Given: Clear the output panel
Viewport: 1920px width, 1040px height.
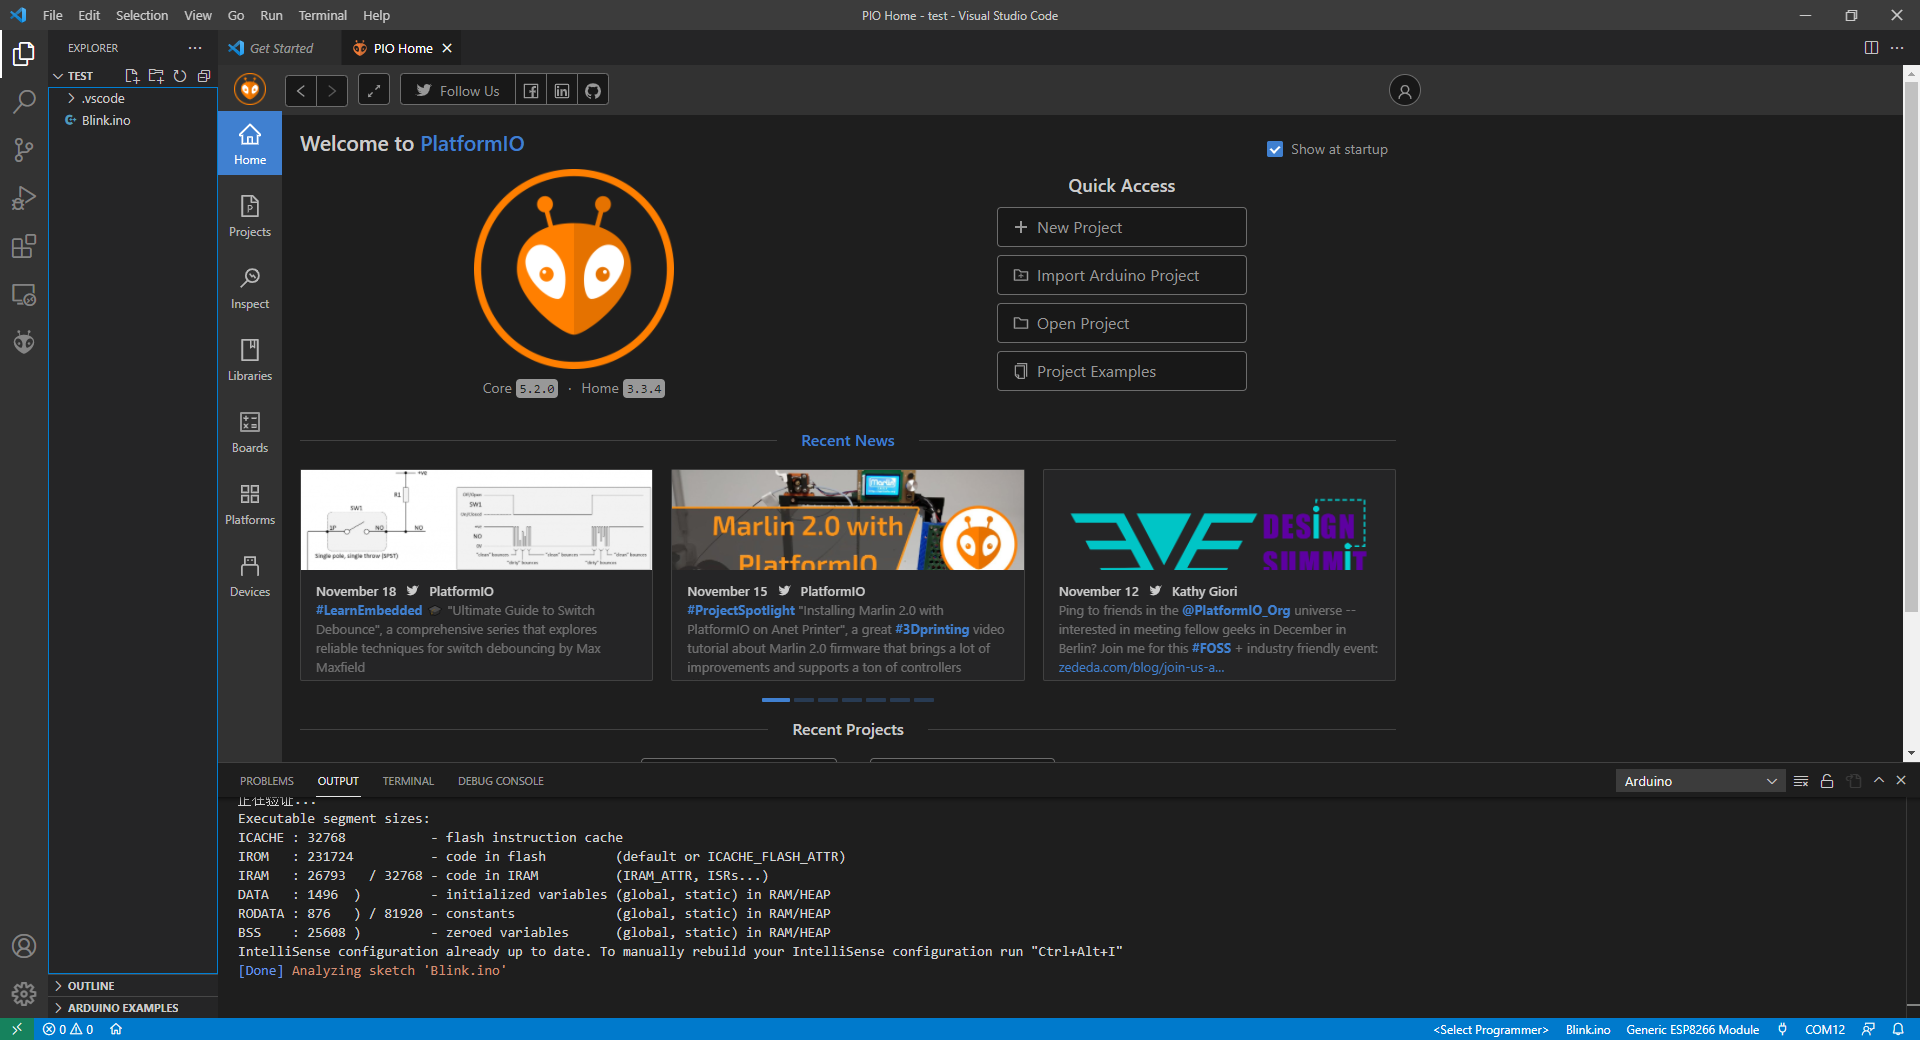Looking at the screenshot, I should (1801, 781).
